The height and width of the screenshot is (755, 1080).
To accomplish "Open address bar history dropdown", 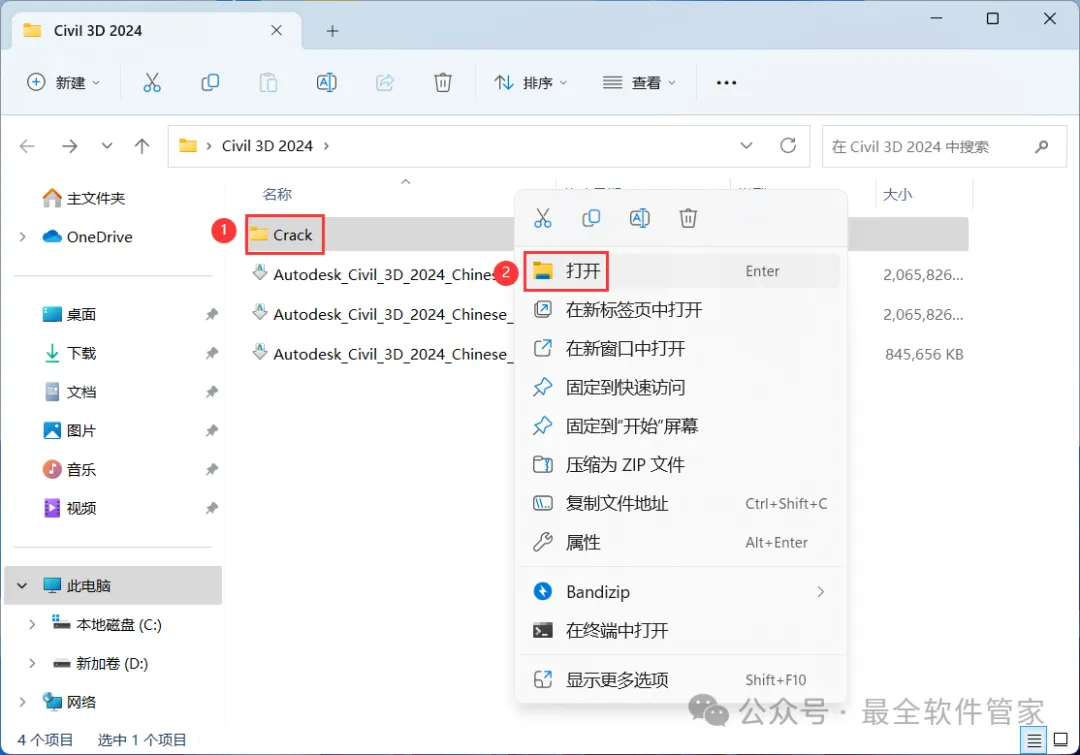I will [746, 145].
